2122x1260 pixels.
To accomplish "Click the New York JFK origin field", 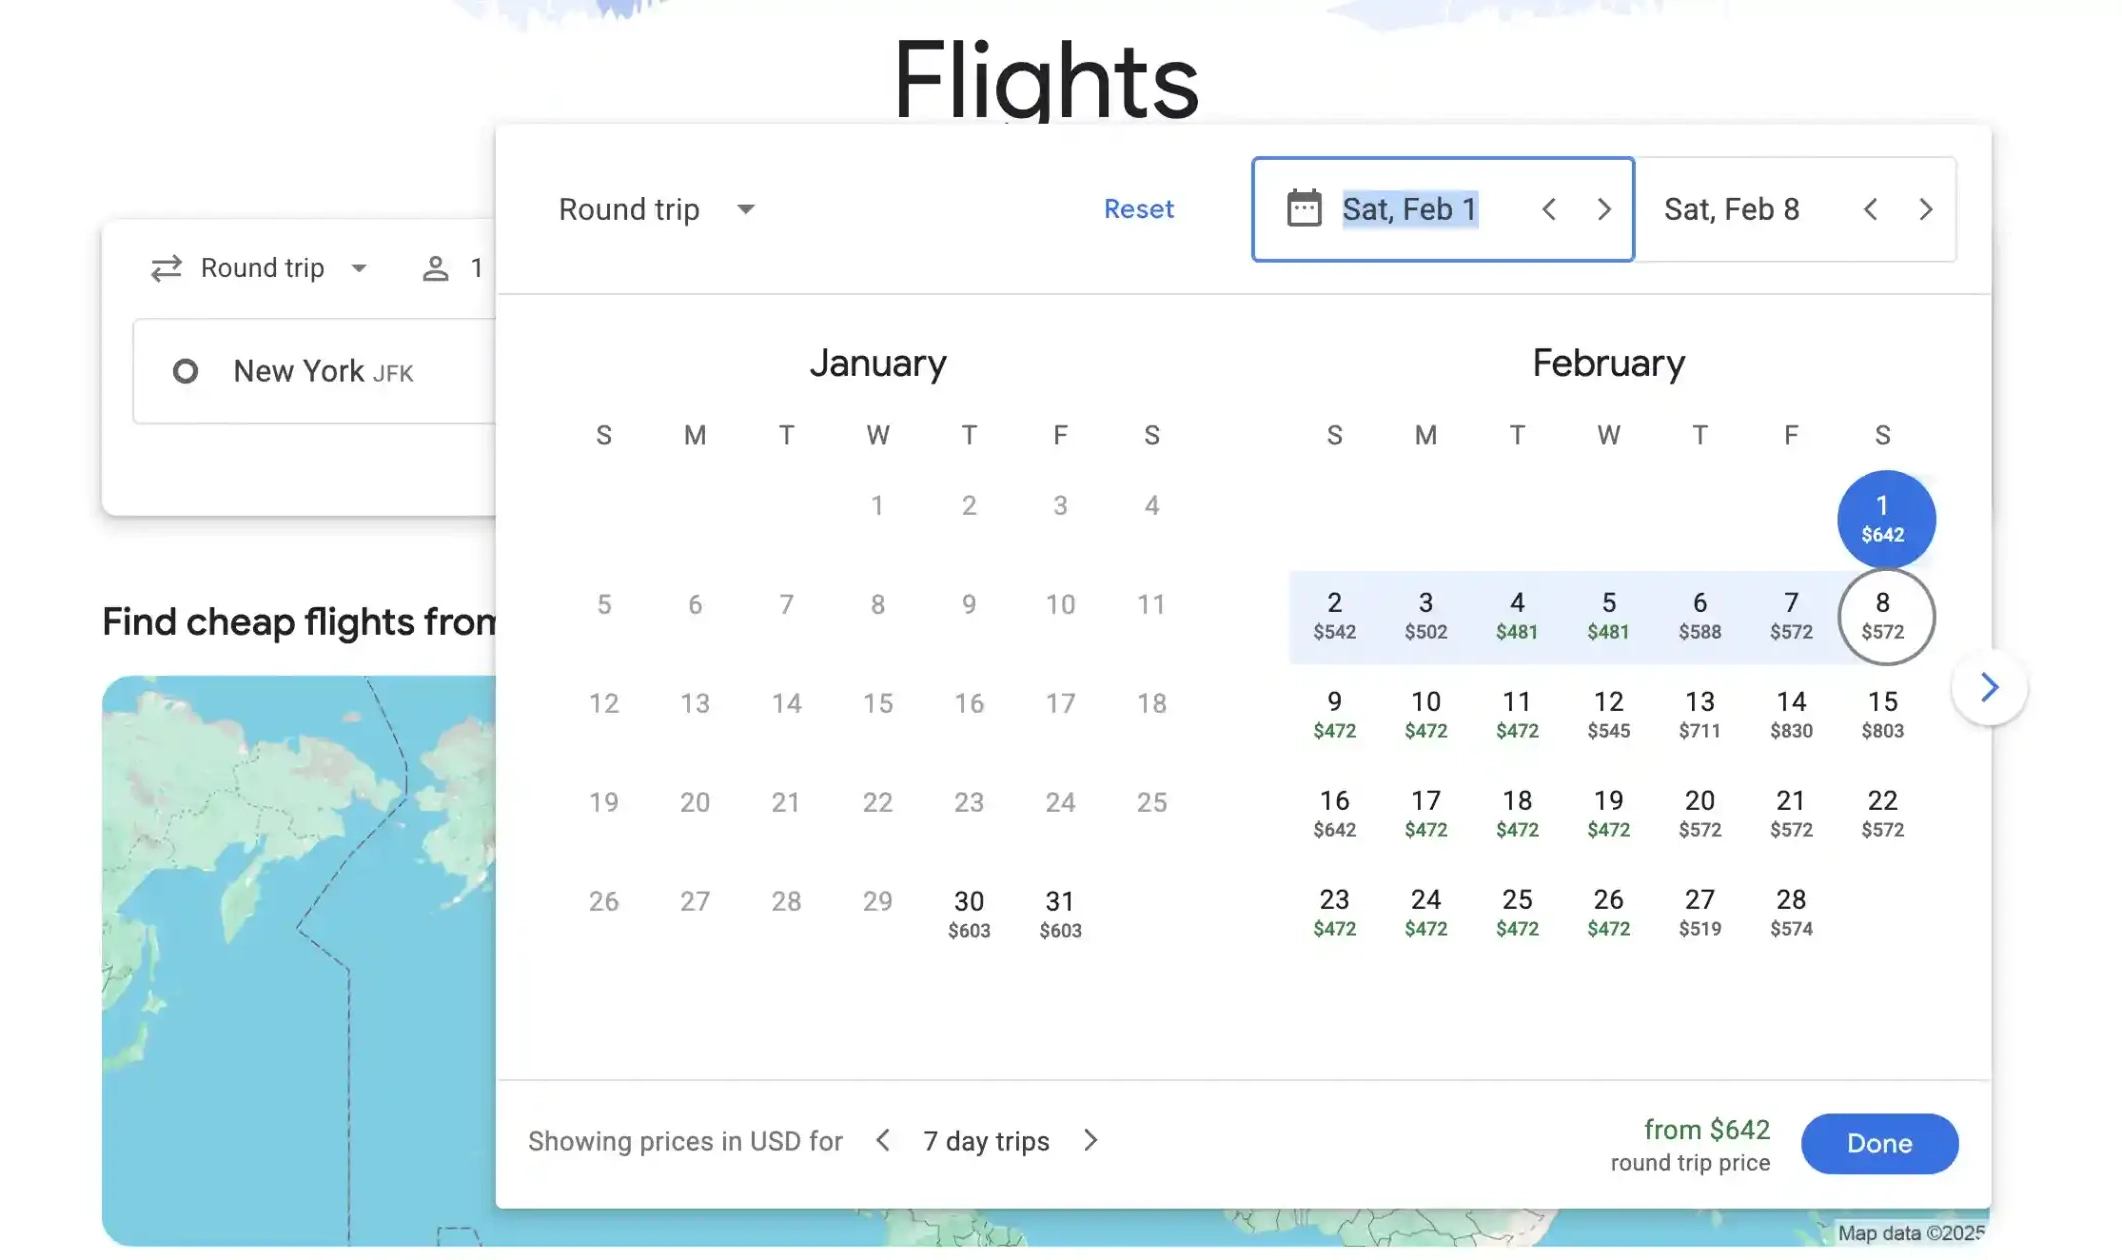I will 322,372.
